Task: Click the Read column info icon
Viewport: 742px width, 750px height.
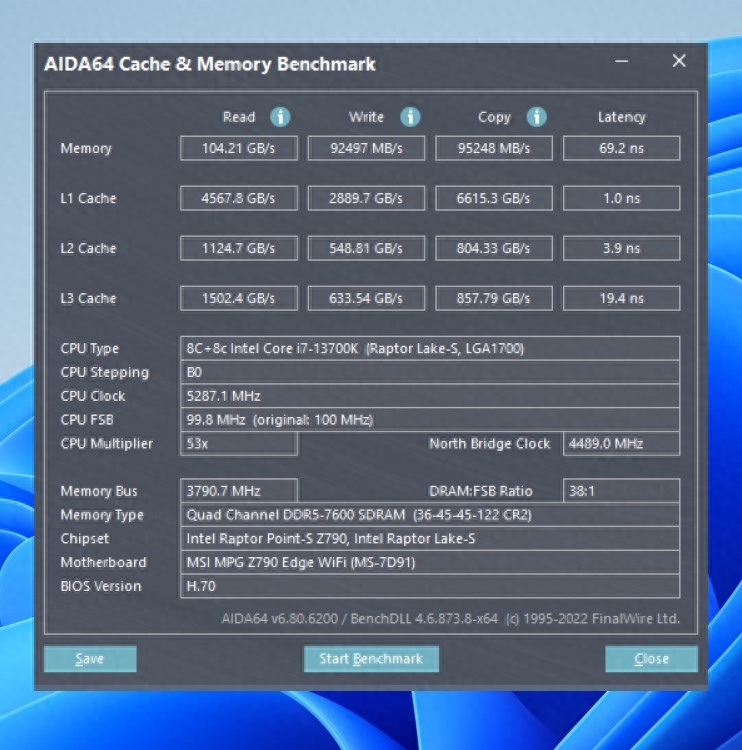Action: pyautogui.click(x=280, y=117)
